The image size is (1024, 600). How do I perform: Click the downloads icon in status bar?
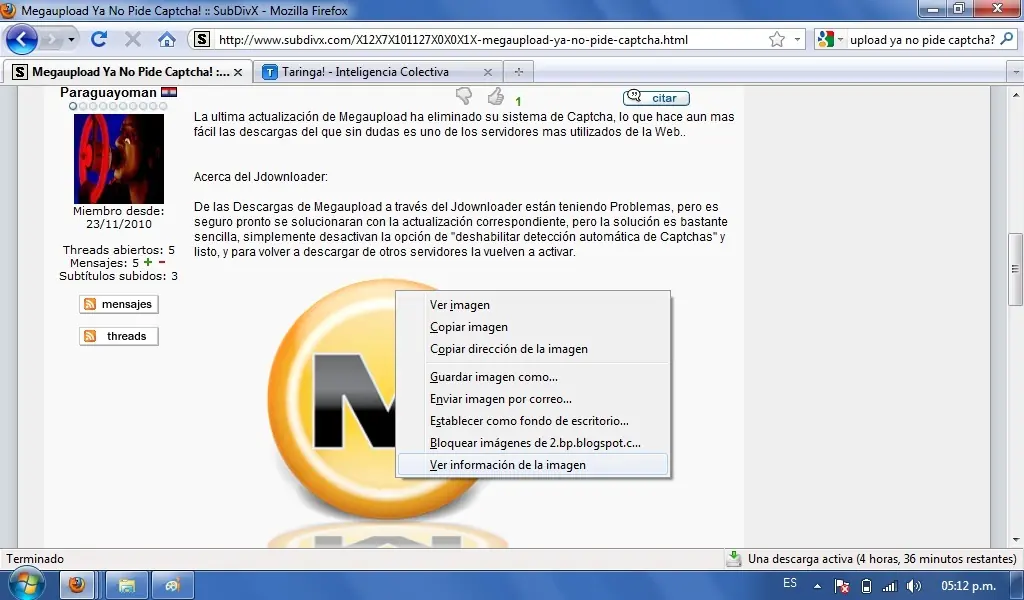(x=734, y=559)
